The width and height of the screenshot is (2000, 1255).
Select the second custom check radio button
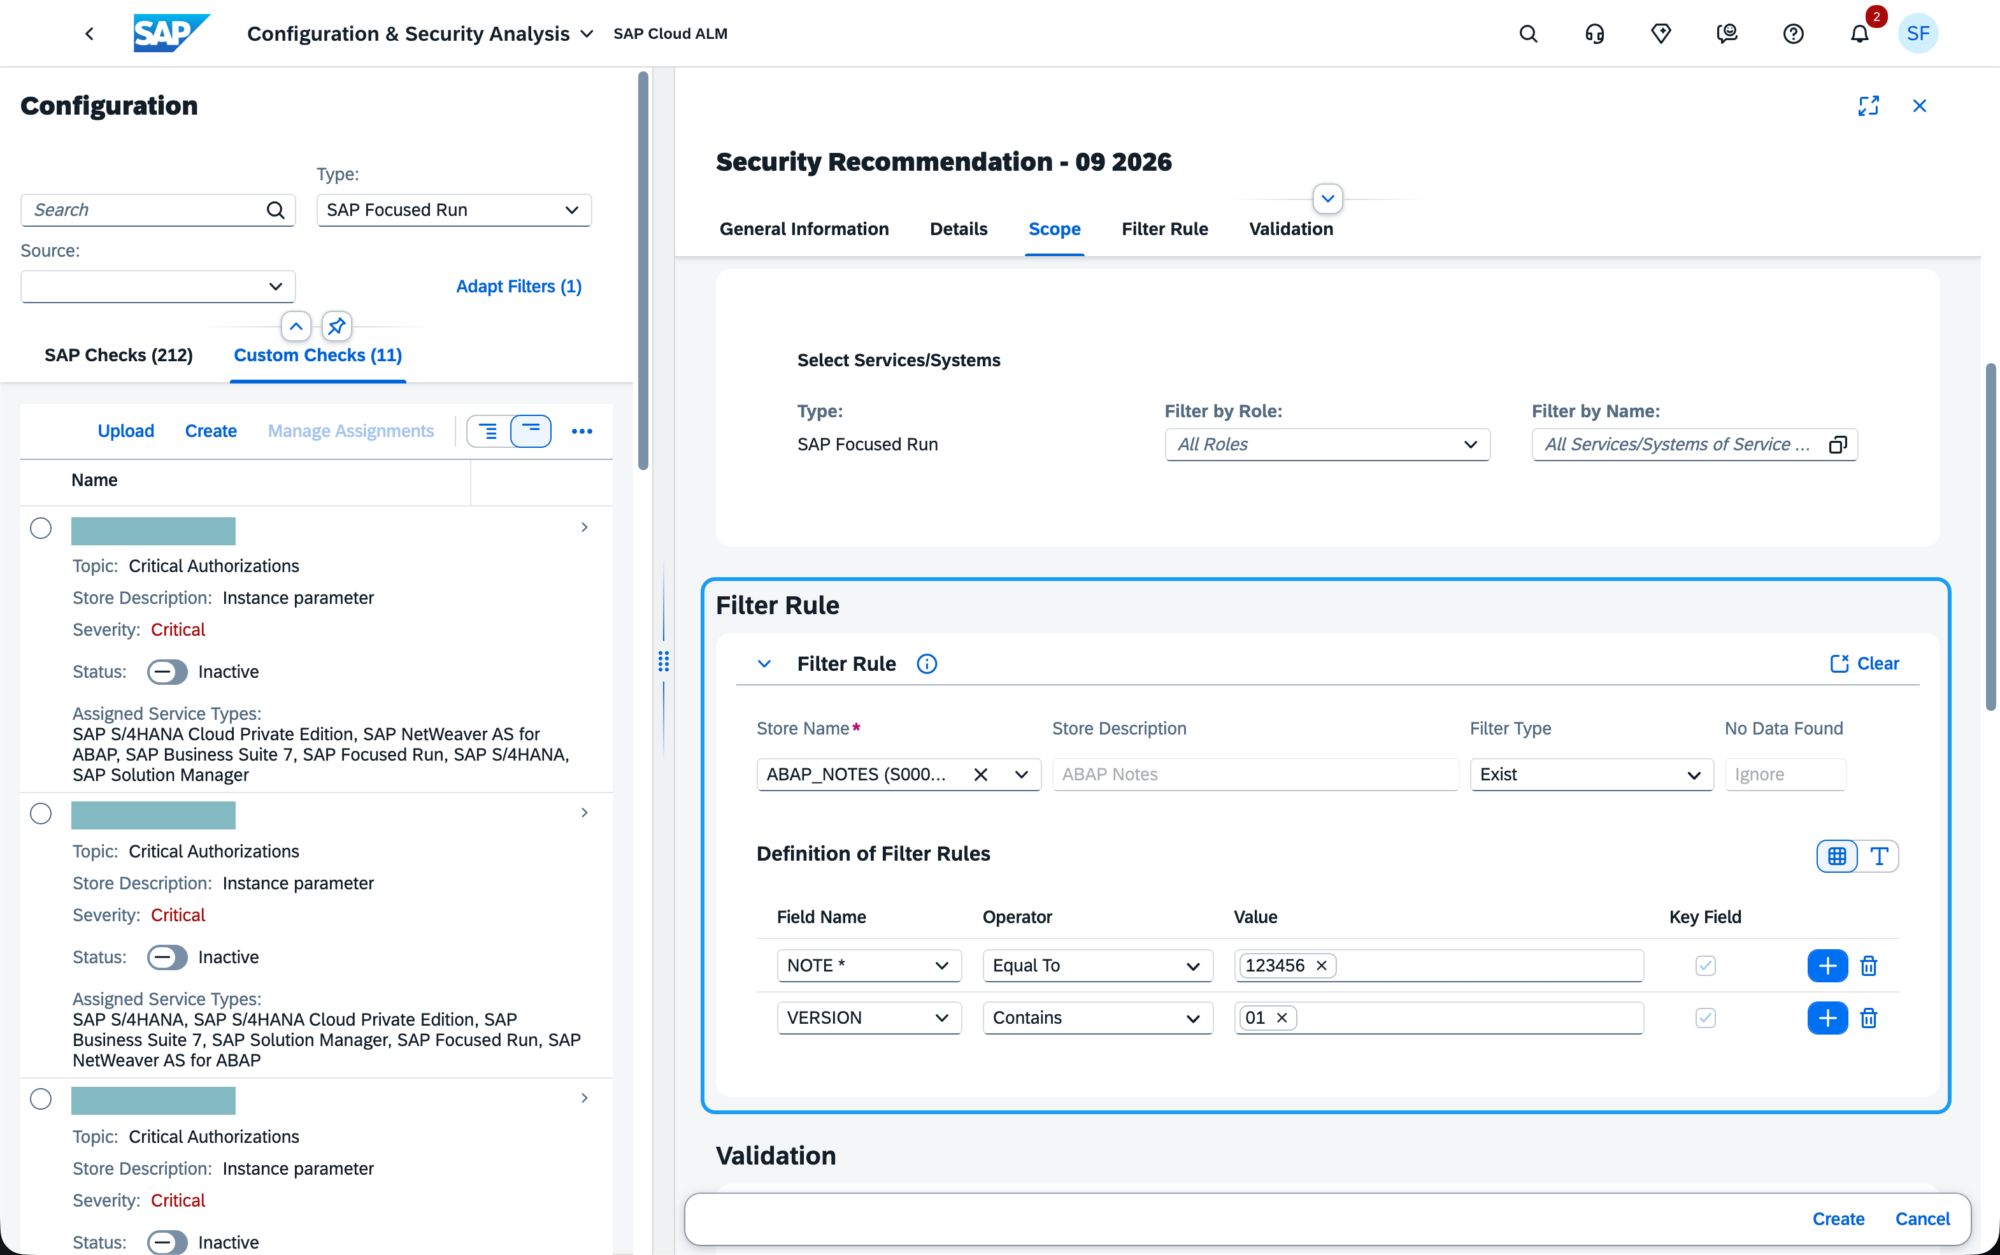coord(41,814)
